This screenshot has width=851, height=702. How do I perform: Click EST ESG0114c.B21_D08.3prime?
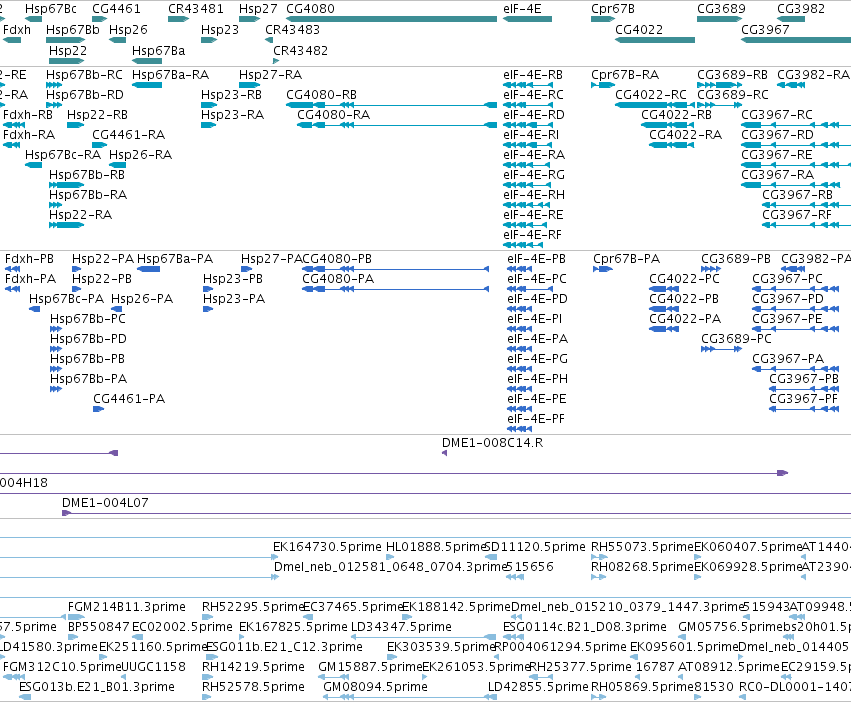(585, 627)
